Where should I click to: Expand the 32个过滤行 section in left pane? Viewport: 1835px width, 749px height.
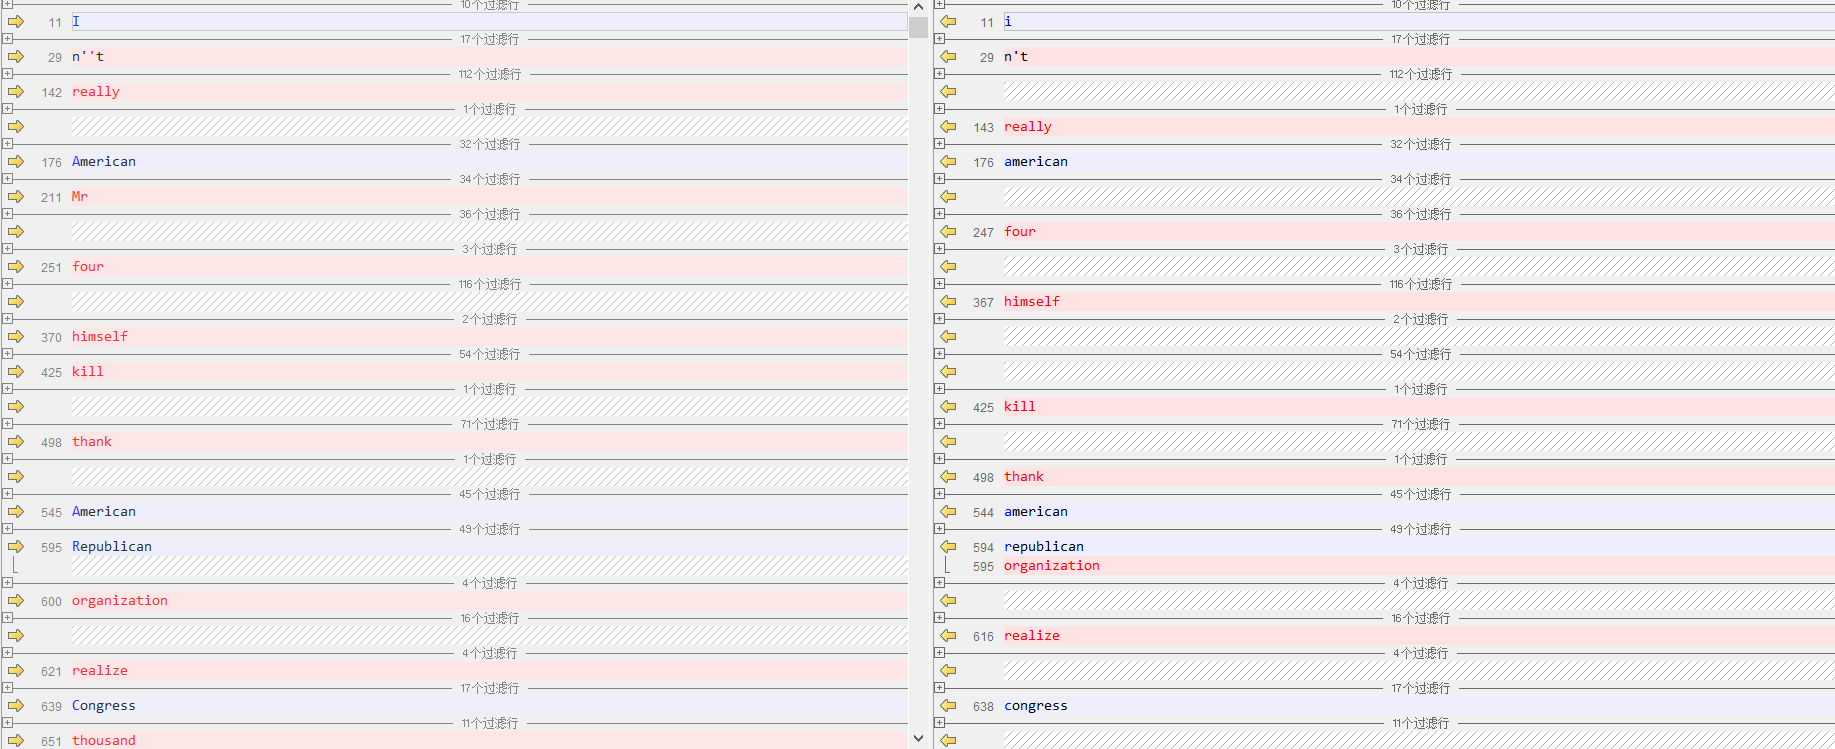(7, 144)
